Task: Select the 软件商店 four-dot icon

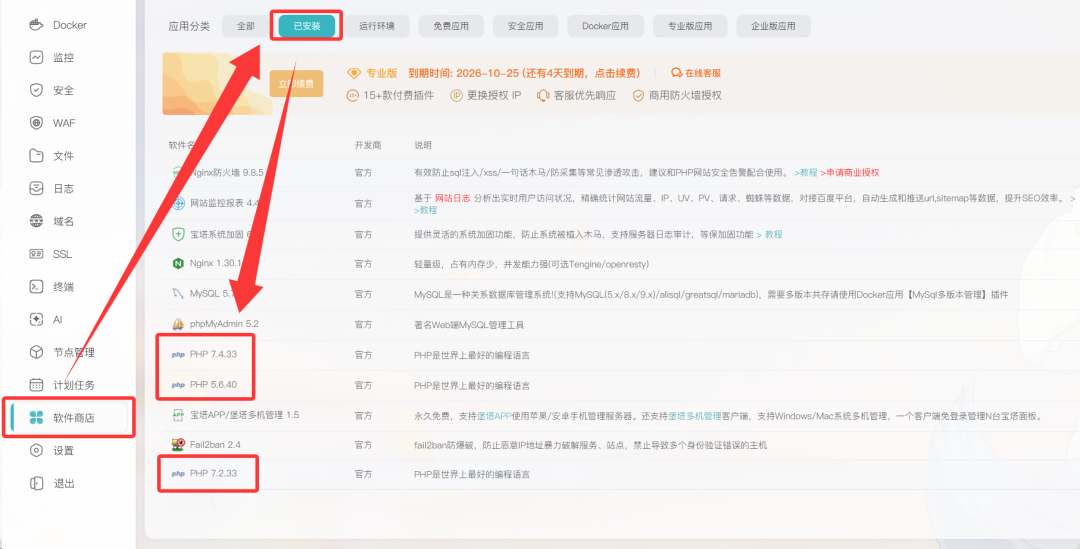Action: [x=37, y=417]
